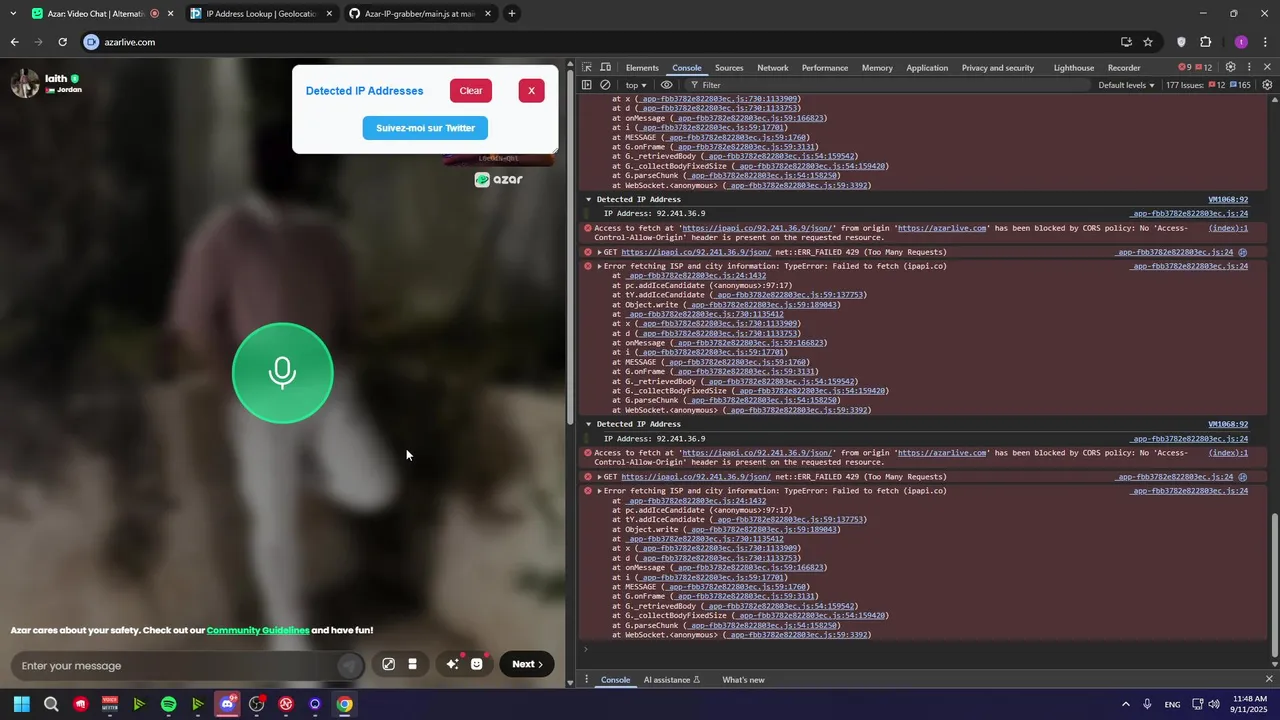The image size is (1280, 720).
Task: Collapse the second Detected IP Address group
Action: [x=588, y=424]
